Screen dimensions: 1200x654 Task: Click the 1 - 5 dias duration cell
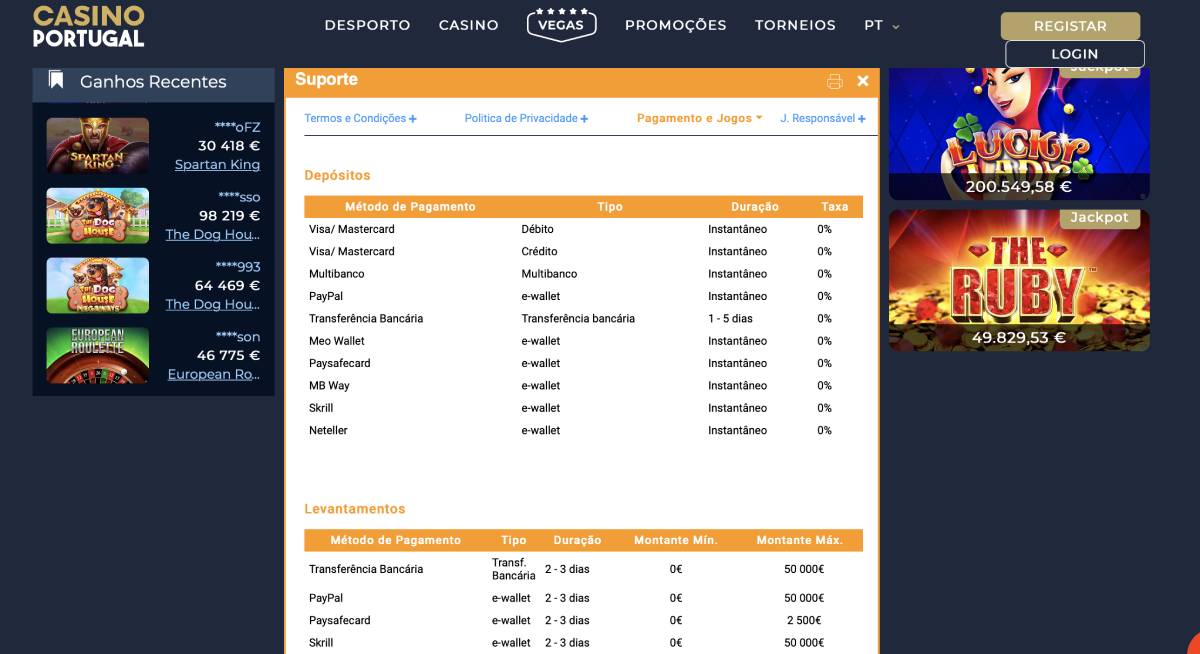coord(731,318)
